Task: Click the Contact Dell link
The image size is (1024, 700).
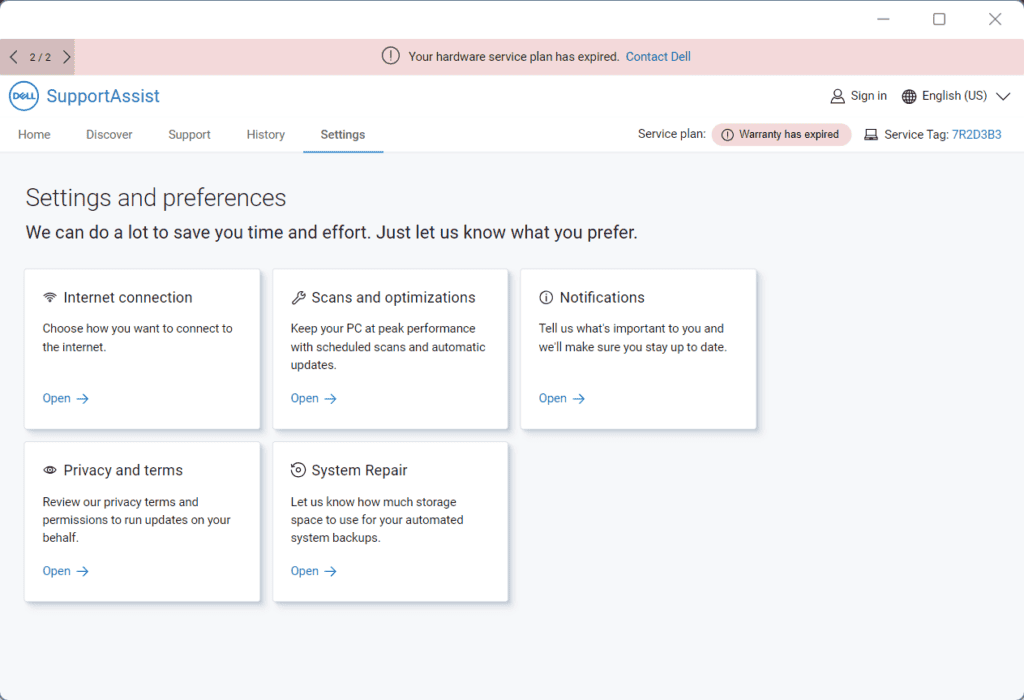Action: pyautogui.click(x=658, y=57)
